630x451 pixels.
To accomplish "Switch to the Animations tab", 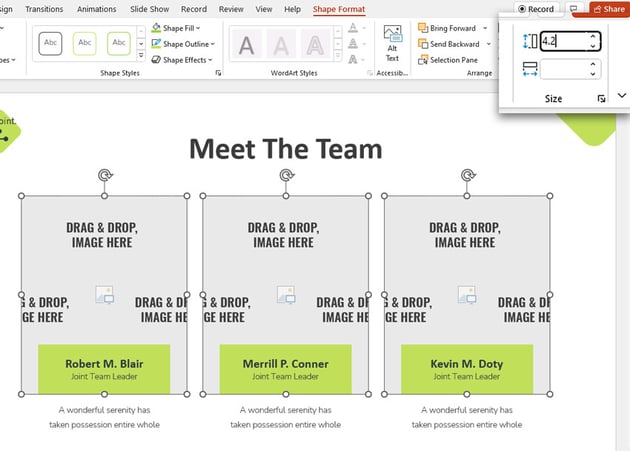I will point(96,9).
